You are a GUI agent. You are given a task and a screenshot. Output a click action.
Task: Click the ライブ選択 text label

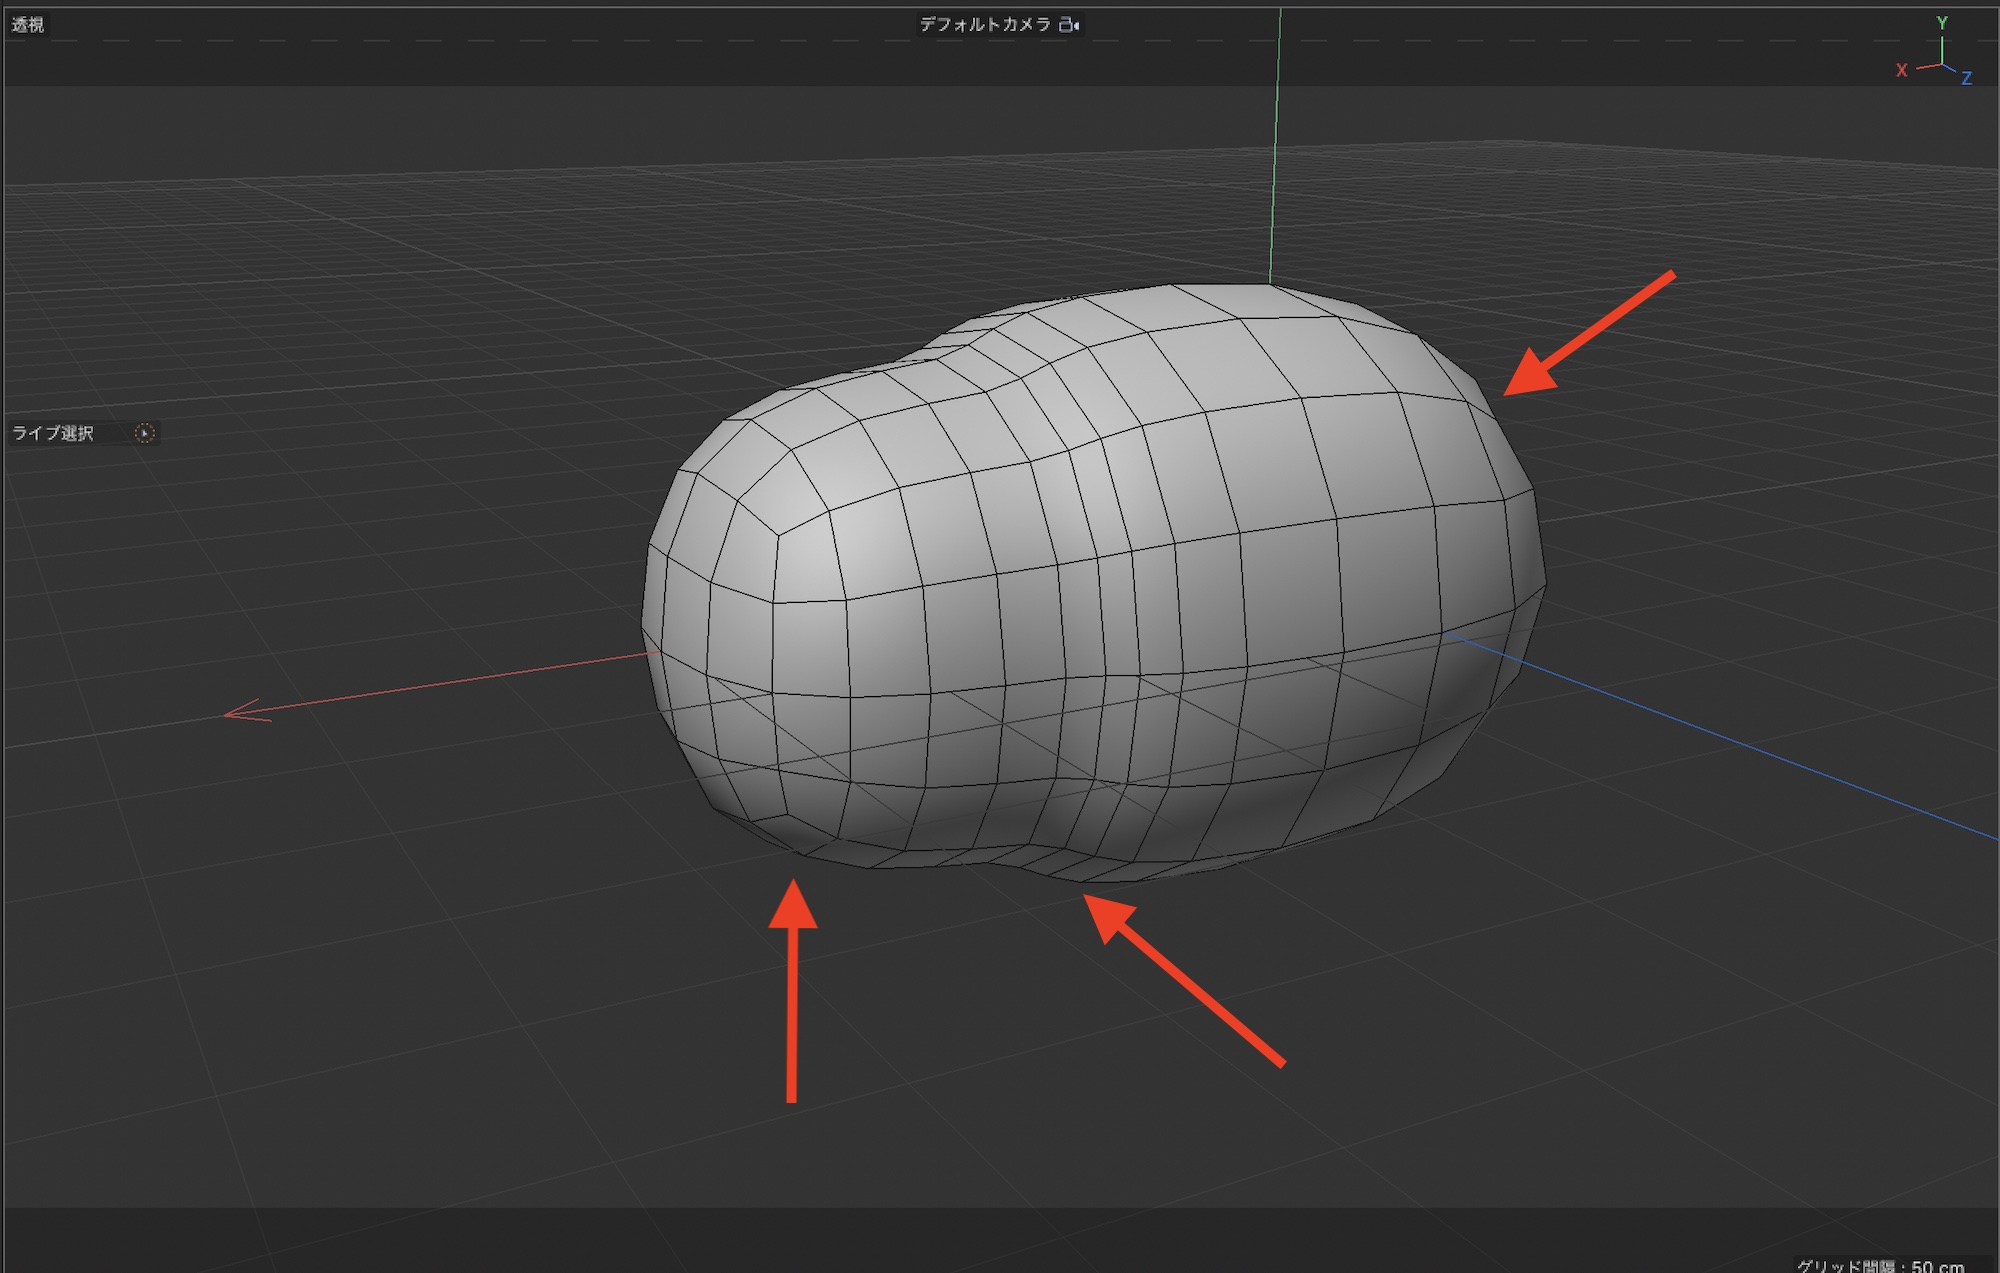(53, 433)
